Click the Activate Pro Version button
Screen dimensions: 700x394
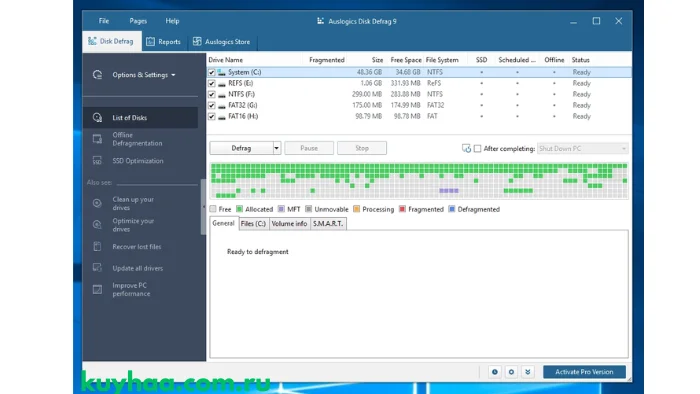click(x=584, y=372)
